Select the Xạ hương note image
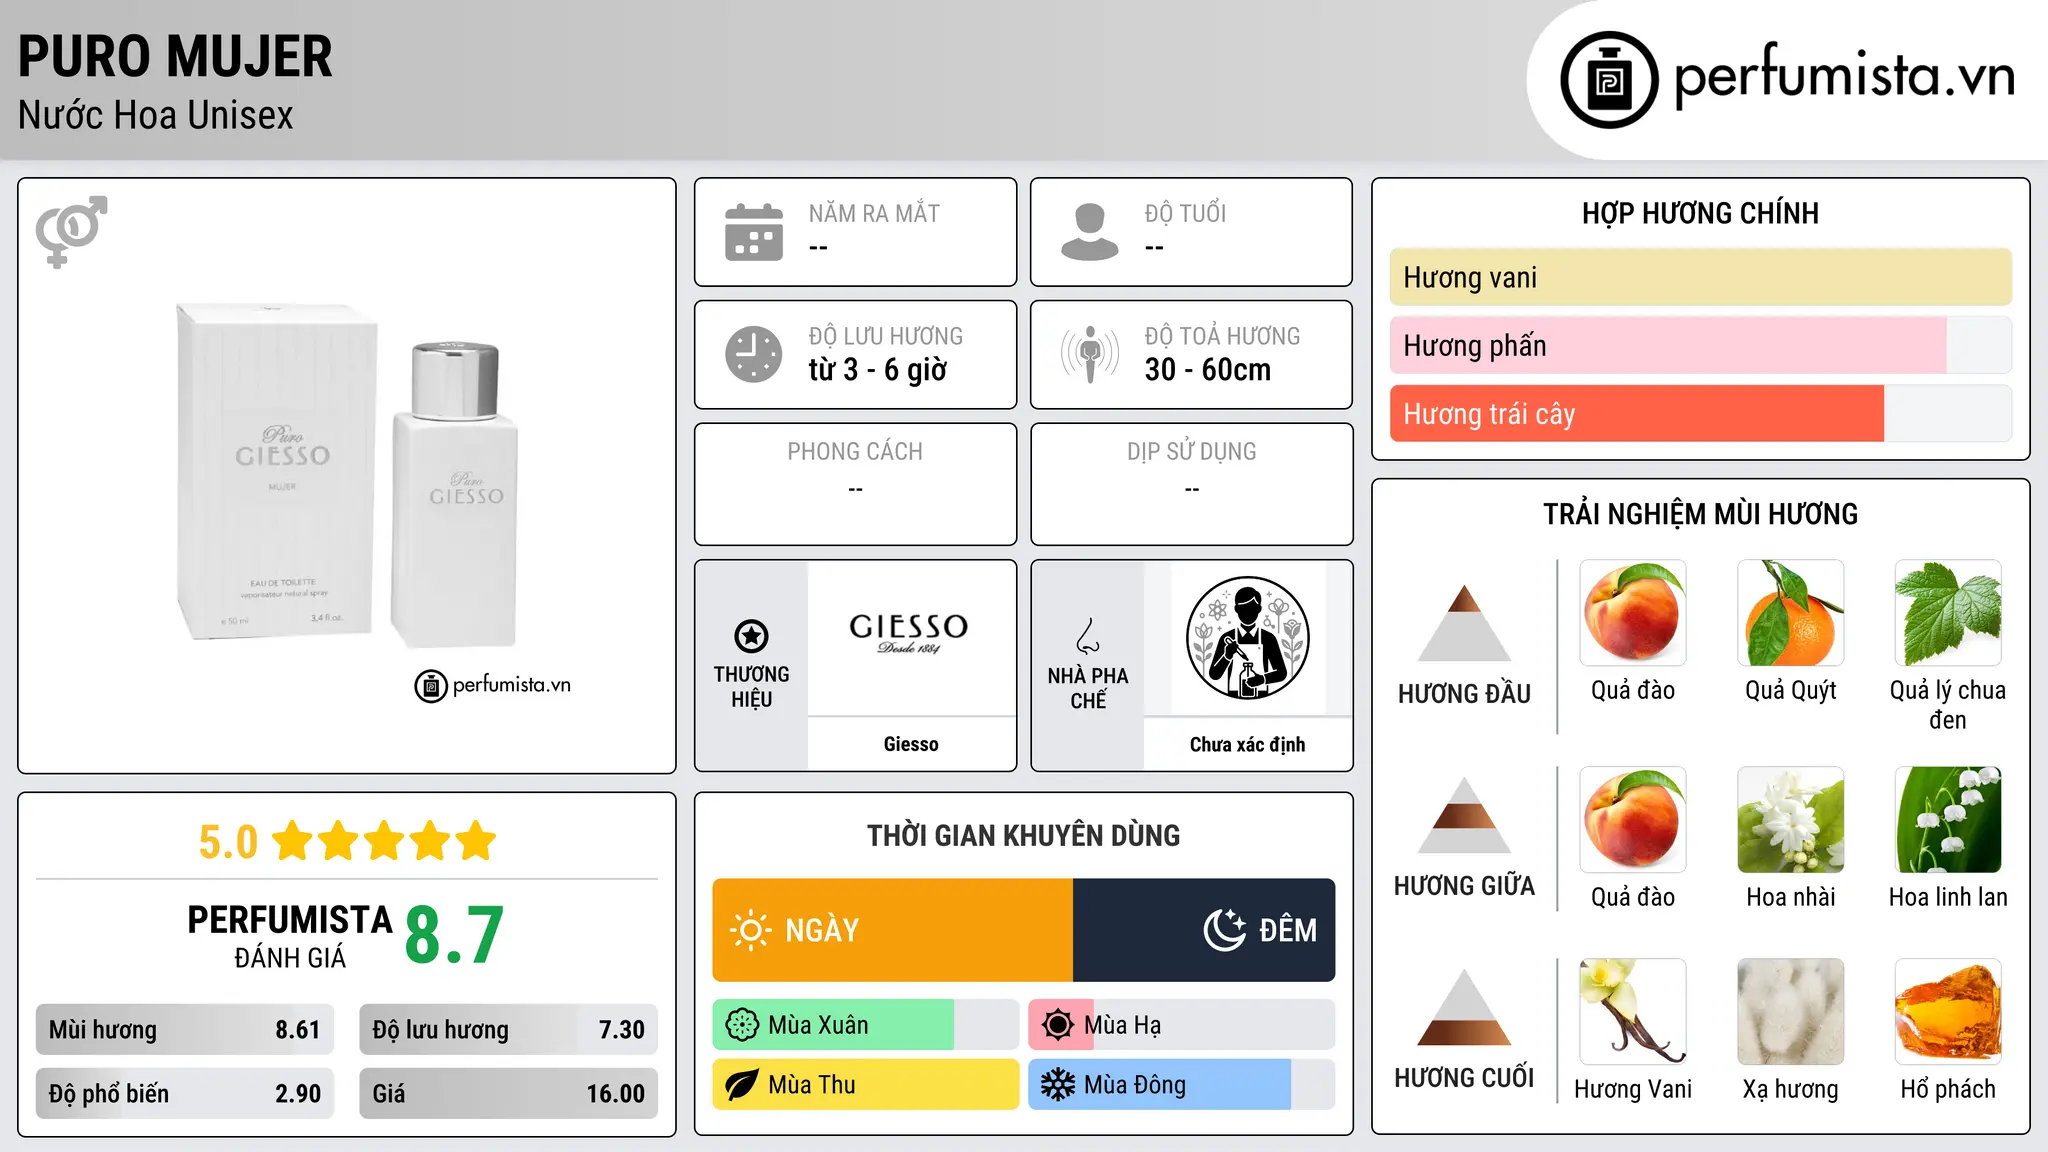The width and height of the screenshot is (2048, 1152). pyautogui.click(x=1791, y=1012)
